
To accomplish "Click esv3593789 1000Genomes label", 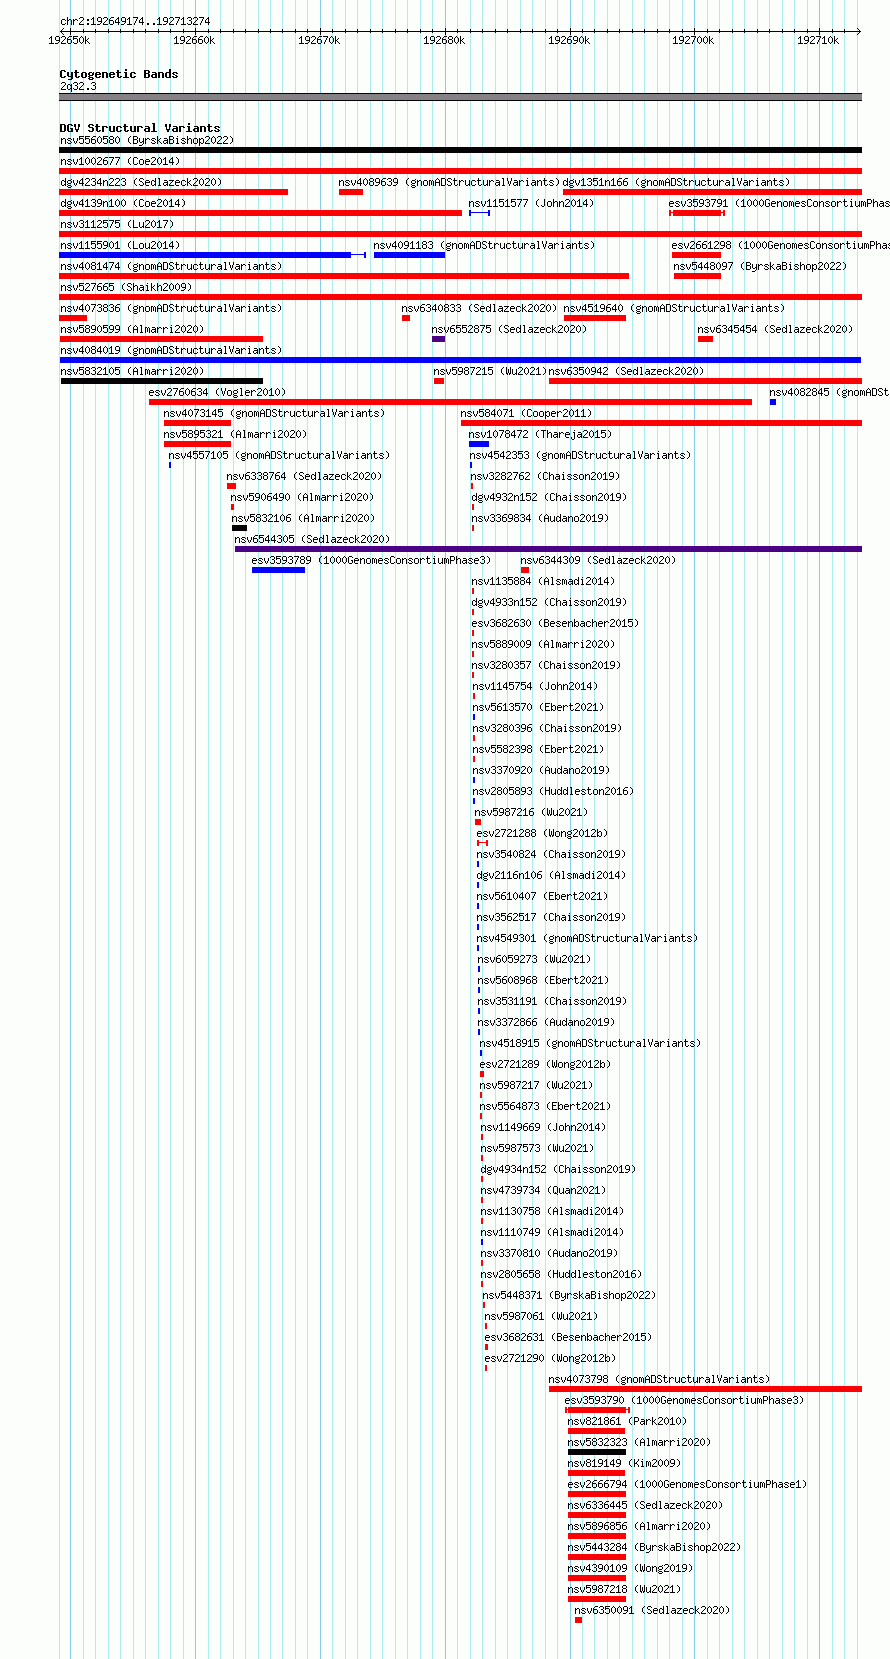I will [372, 561].
